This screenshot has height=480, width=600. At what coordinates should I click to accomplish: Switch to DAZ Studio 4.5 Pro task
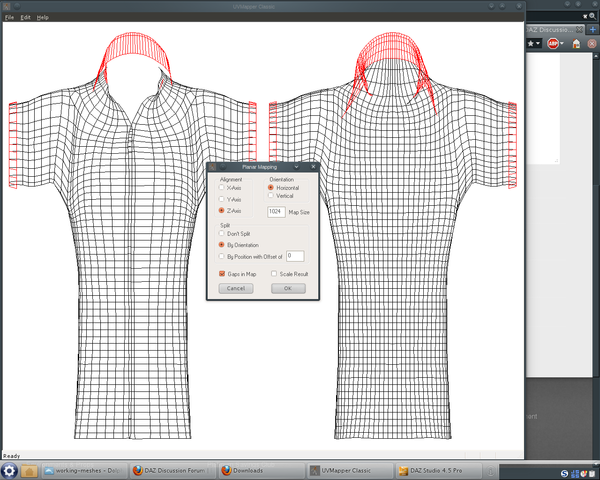point(439,470)
